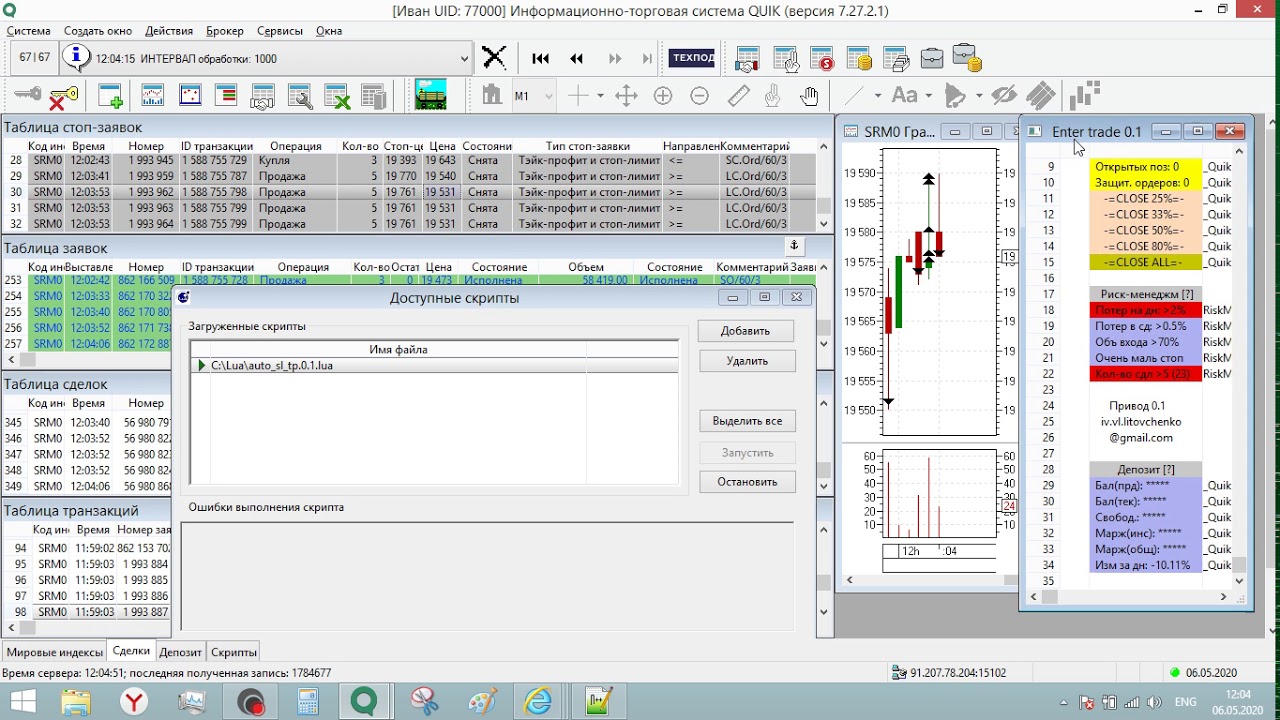
Task: Expand the crosshair tool dropdown arrow
Action: (x=600, y=96)
